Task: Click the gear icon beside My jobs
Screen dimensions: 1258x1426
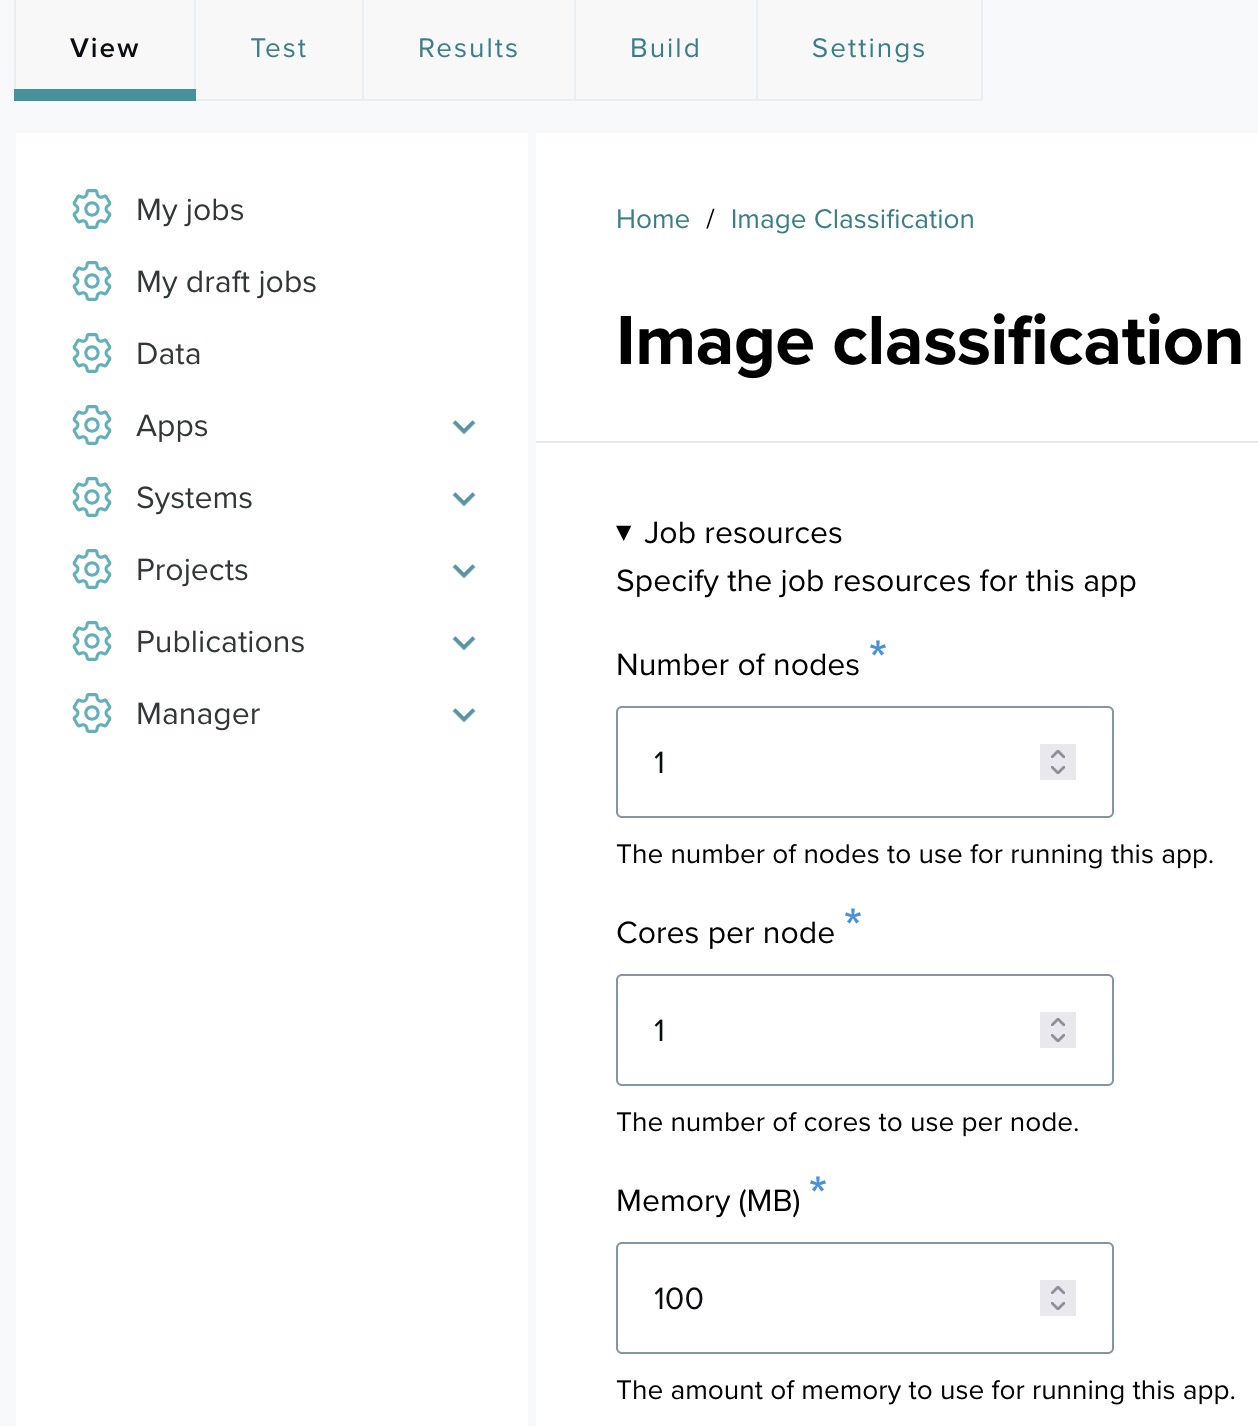Action: (91, 209)
